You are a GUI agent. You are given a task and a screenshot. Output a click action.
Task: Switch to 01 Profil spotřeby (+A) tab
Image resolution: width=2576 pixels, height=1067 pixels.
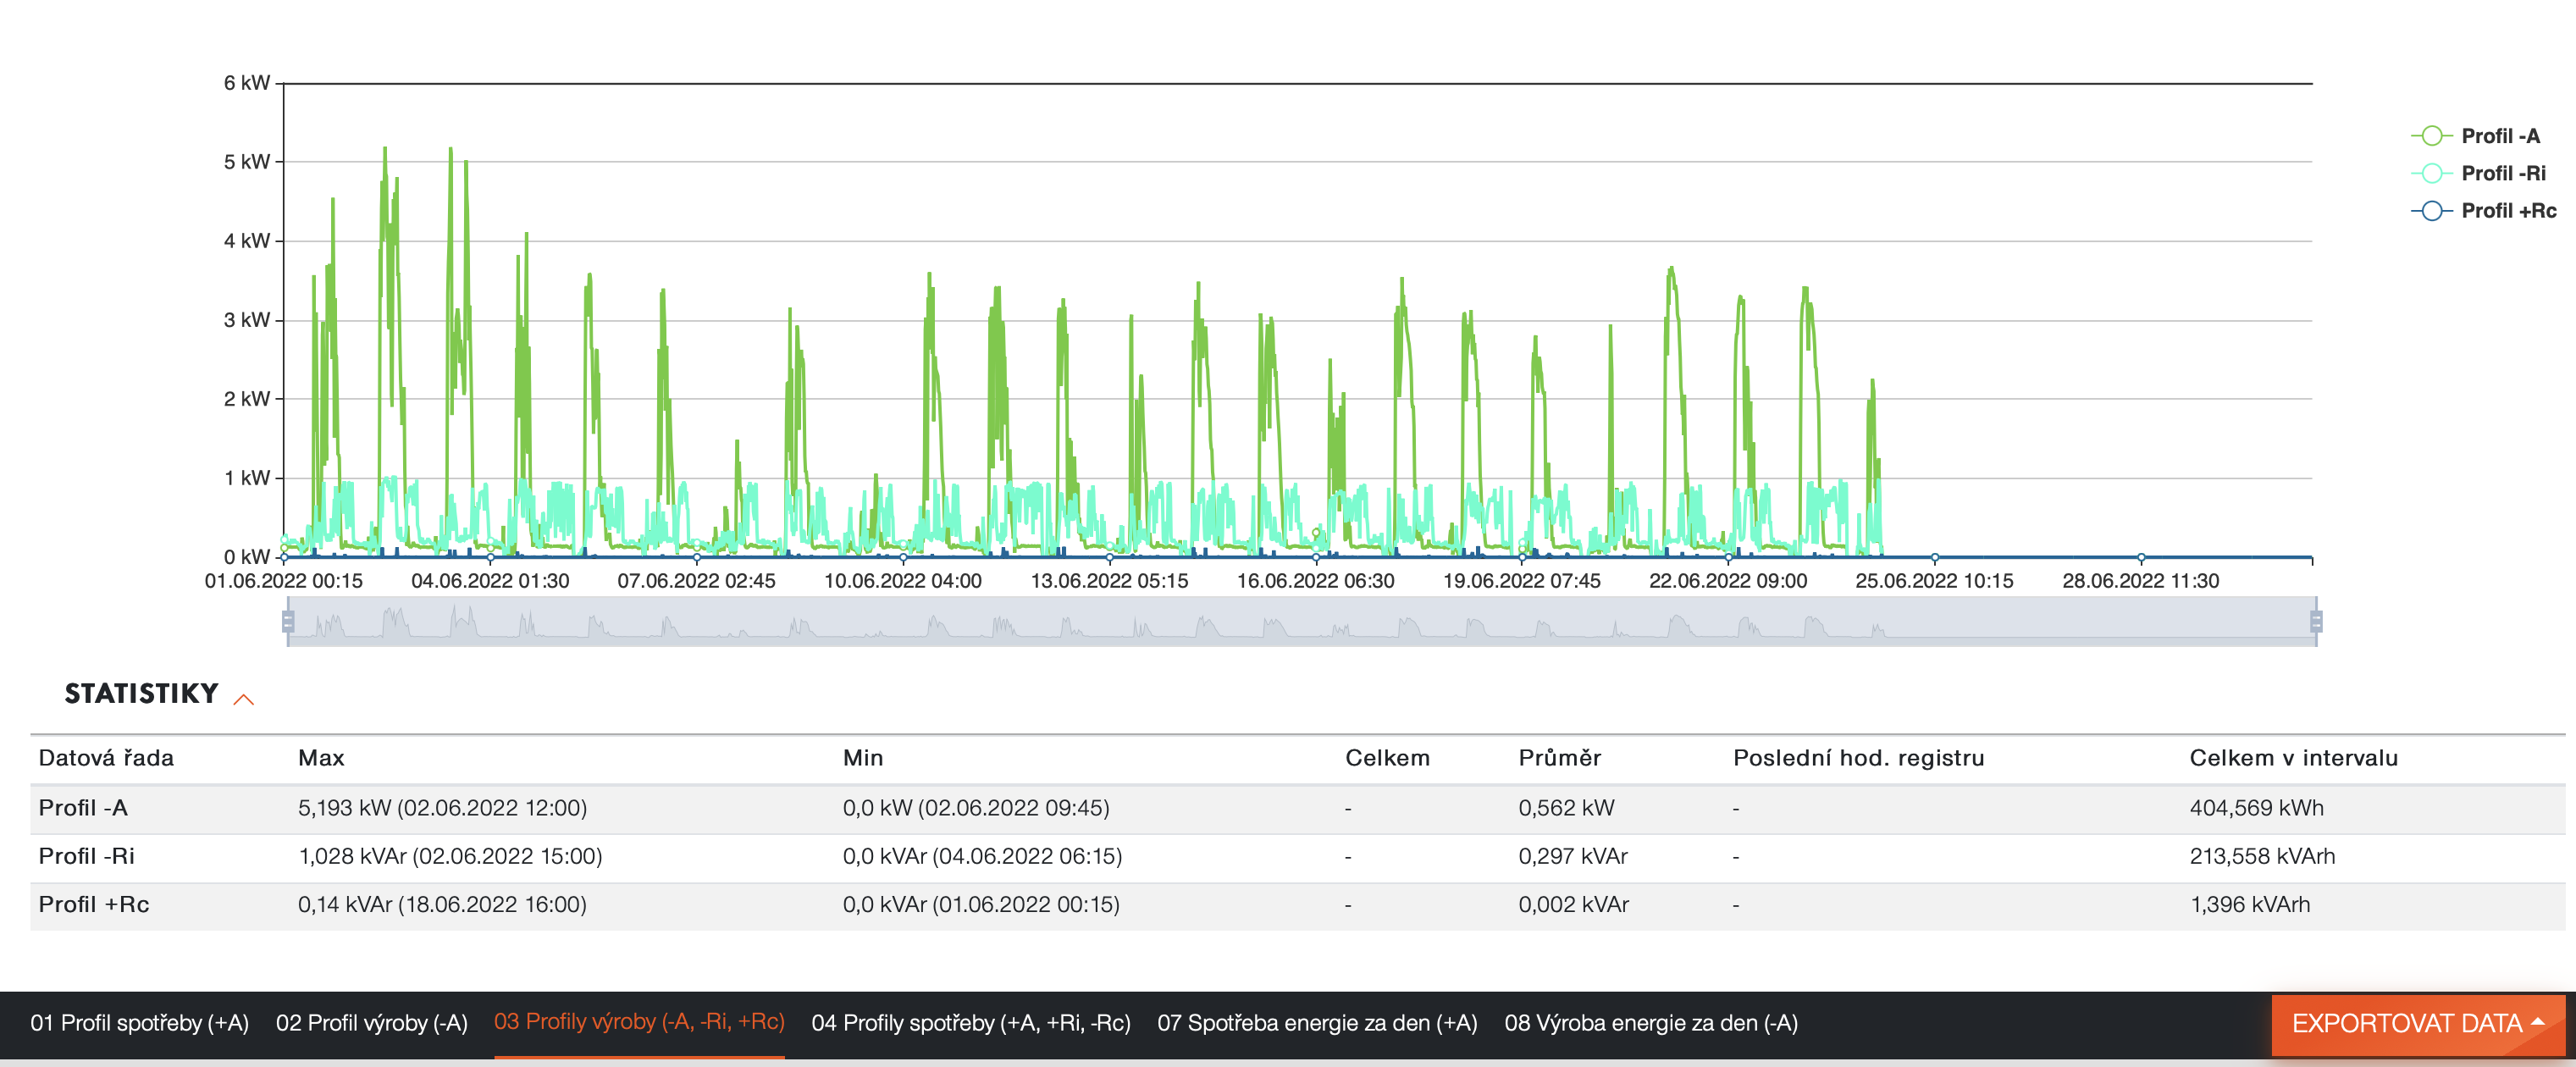click(139, 1023)
